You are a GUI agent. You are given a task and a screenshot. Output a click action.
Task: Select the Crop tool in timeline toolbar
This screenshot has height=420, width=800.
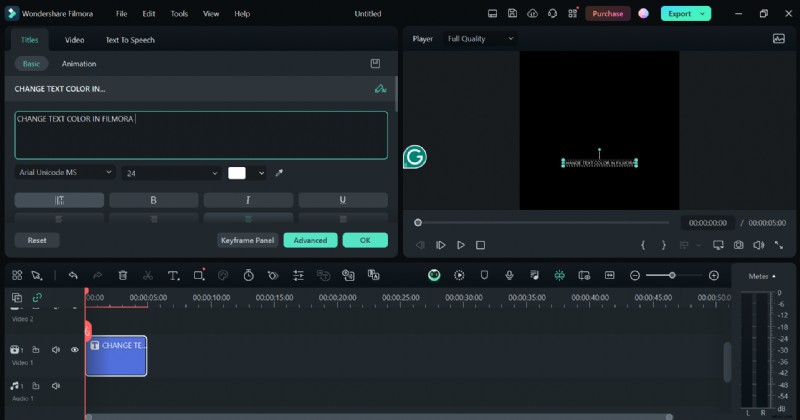coord(199,276)
